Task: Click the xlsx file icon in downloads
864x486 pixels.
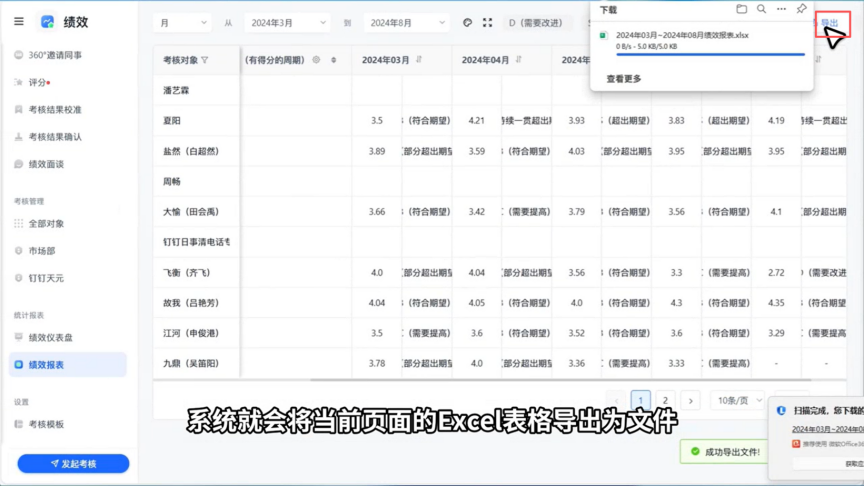Action: pos(603,35)
